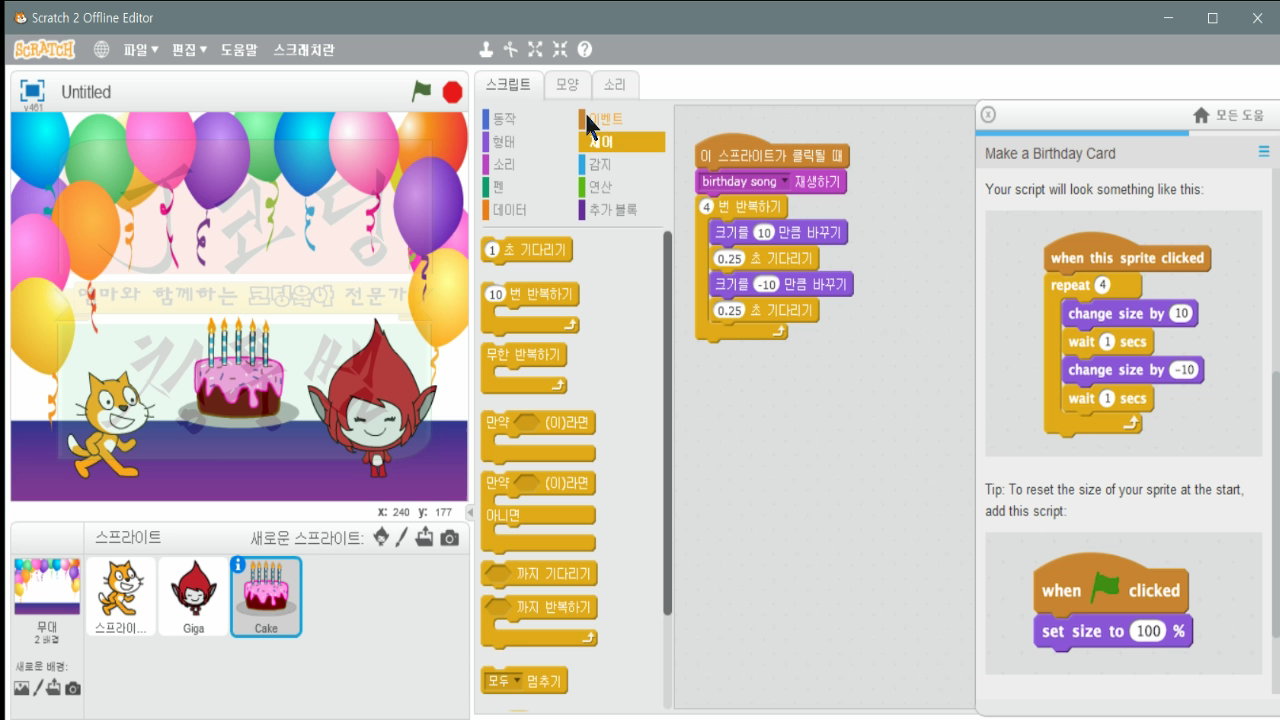Choose a new backdrop from the library

tap(21, 688)
